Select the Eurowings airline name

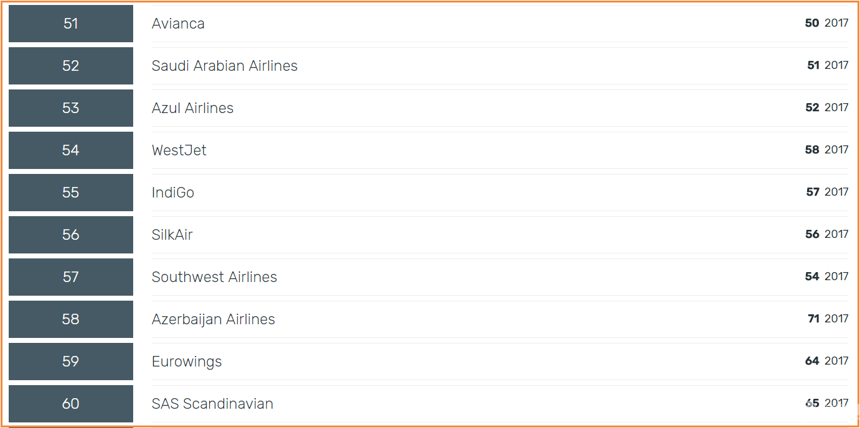point(186,362)
